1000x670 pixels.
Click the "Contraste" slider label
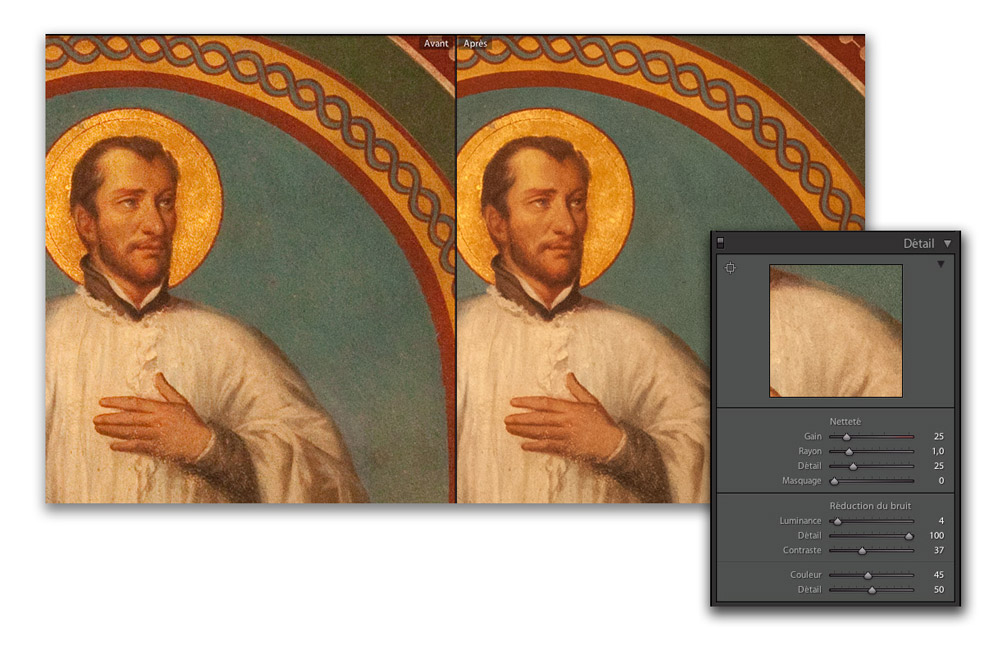pos(802,550)
